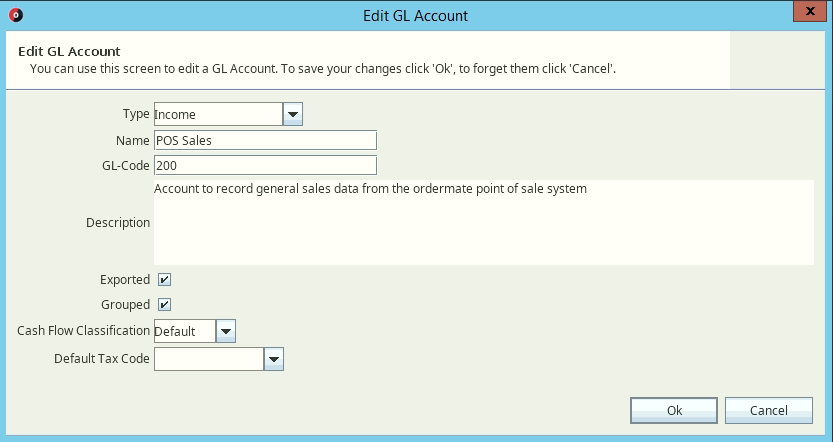The width and height of the screenshot is (833, 442).
Task: Click the Default Tax Code label
Action: click(101, 359)
